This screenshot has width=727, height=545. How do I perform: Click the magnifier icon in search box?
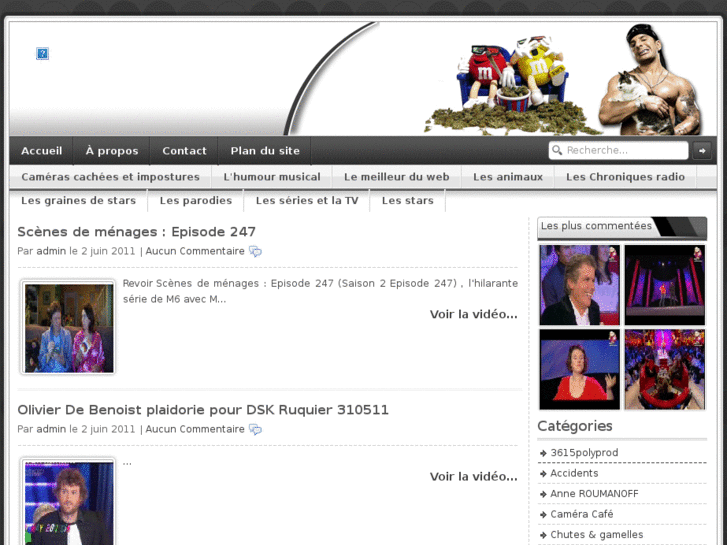click(x=557, y=150)
